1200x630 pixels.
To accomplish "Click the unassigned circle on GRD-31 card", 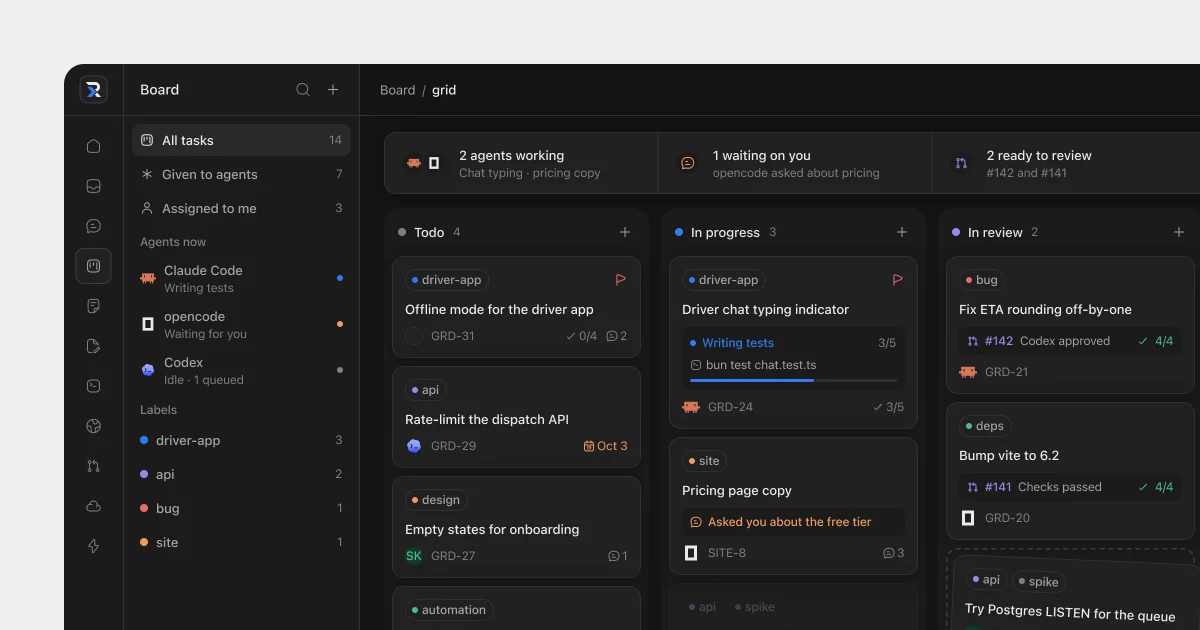I will click(414, 336).
